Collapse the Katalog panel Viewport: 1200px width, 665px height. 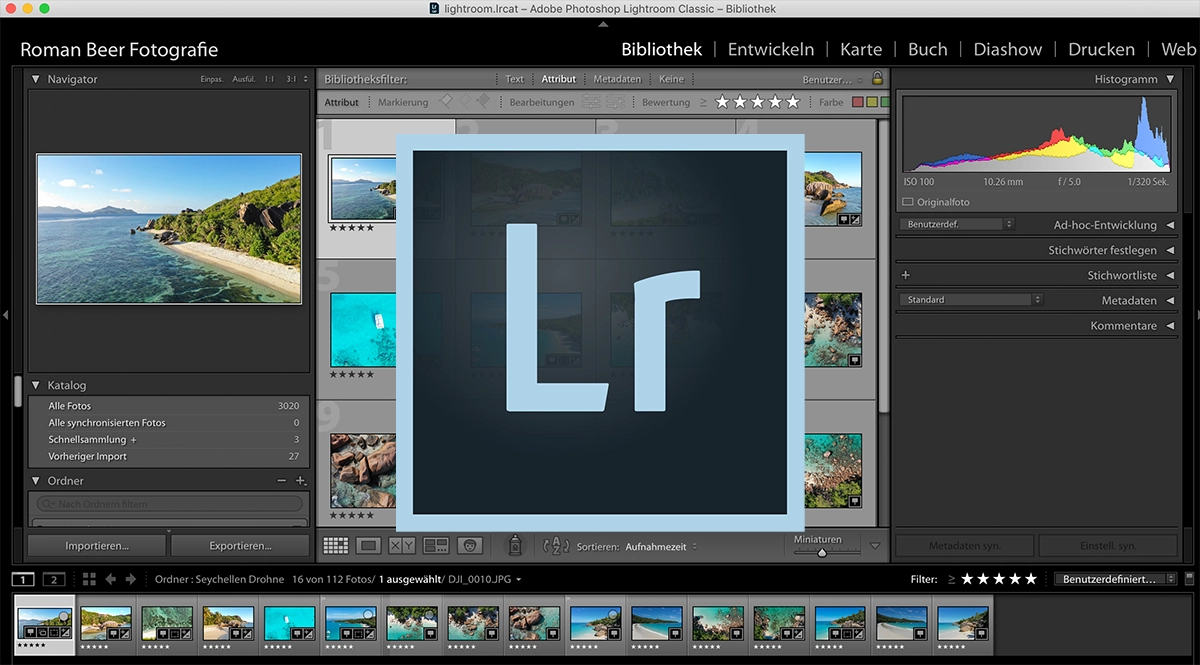pyautogui.click(x=36, y=385)
